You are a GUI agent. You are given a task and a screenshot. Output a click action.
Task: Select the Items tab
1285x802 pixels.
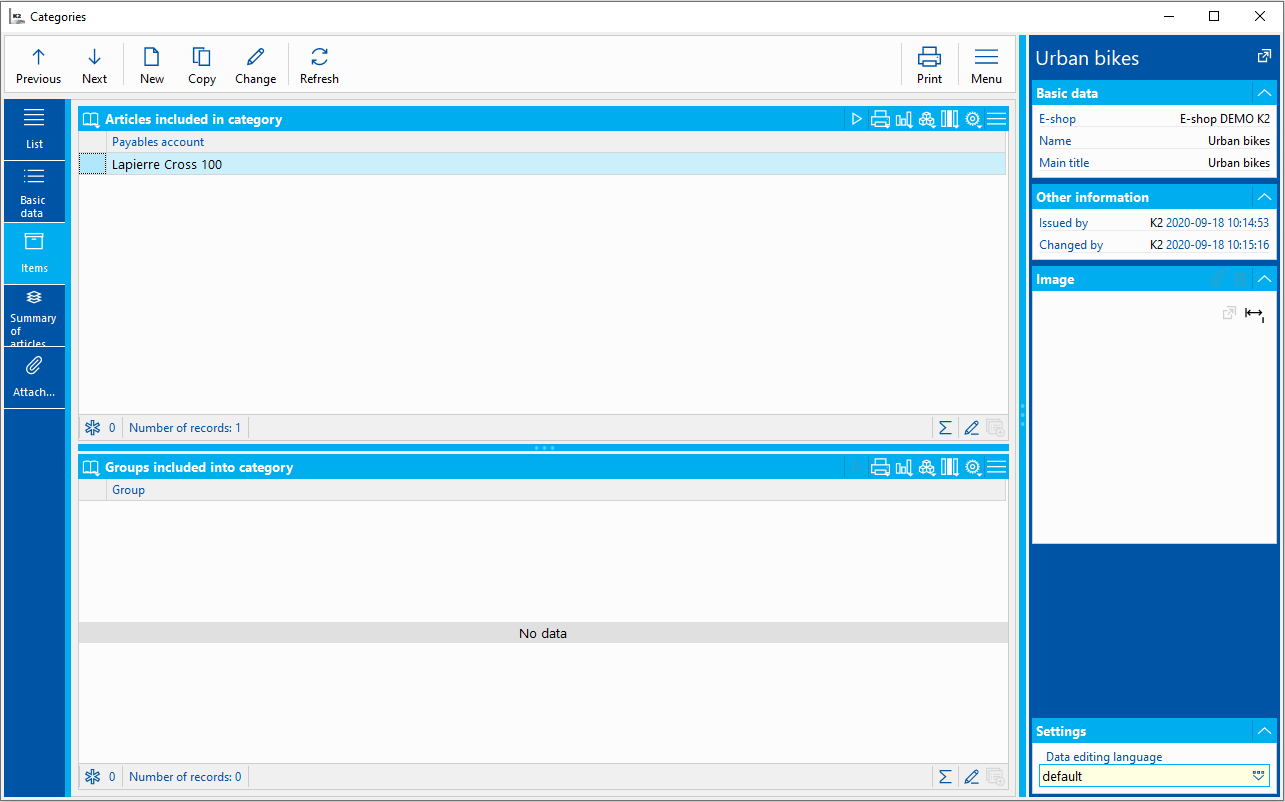(x=34, y=254)
